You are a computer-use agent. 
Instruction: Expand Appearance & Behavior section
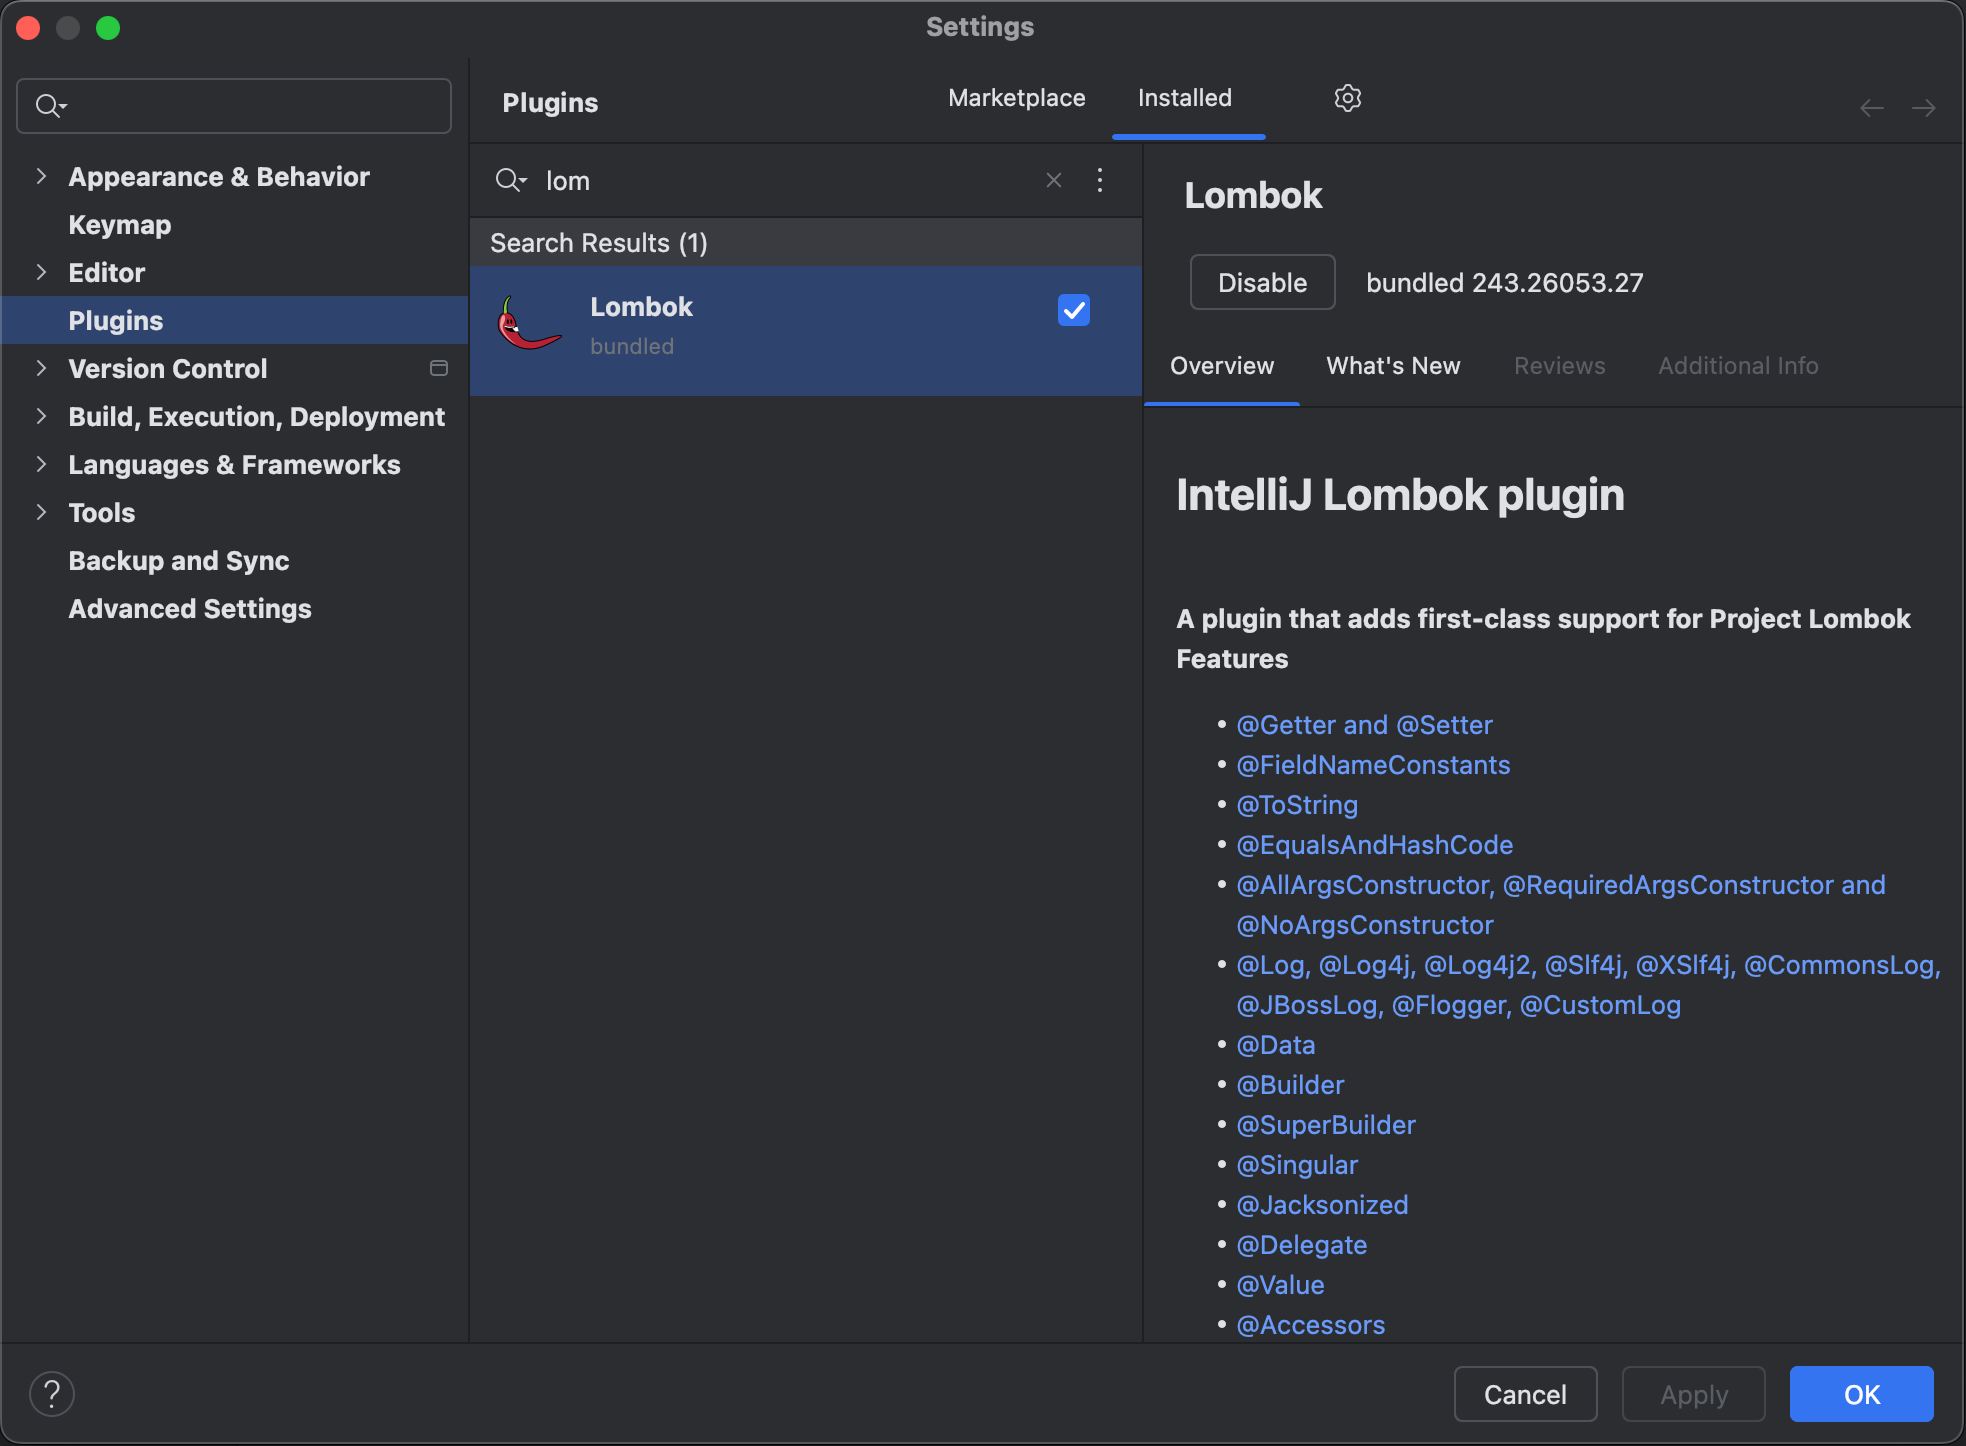click(x=41, y=176)
